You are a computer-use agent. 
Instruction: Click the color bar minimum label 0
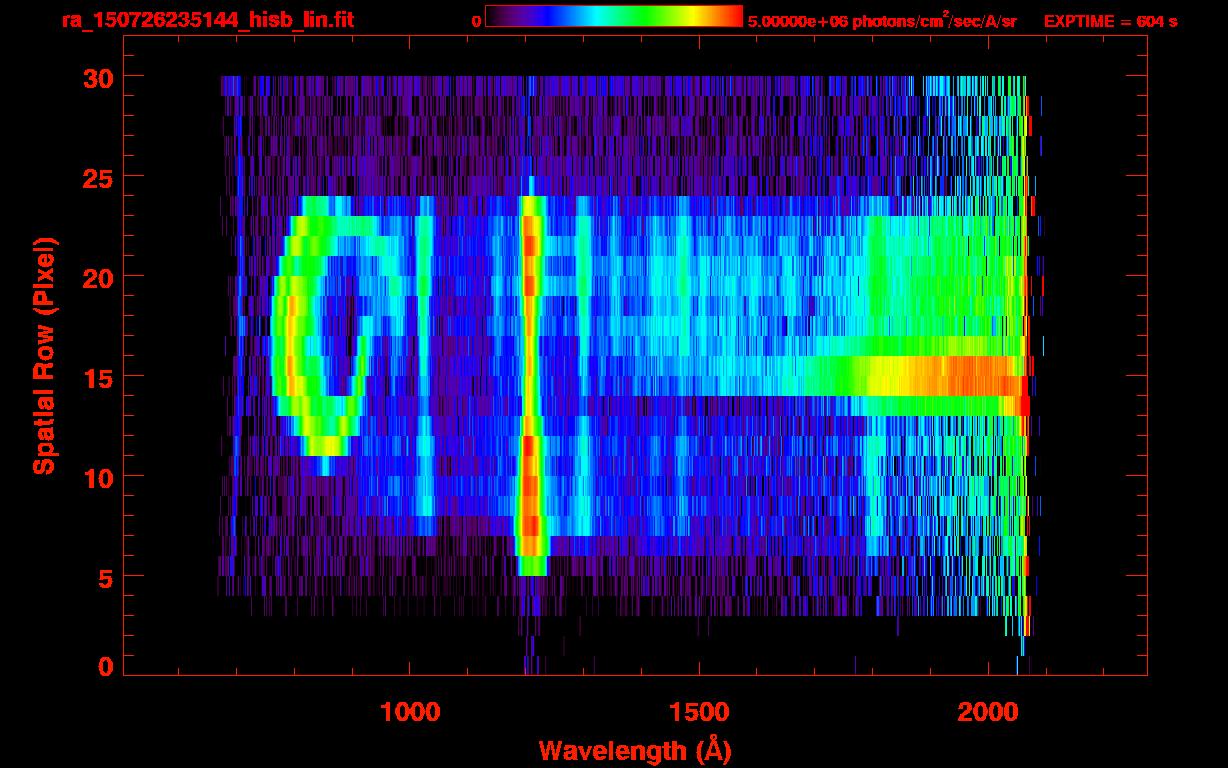476,21
